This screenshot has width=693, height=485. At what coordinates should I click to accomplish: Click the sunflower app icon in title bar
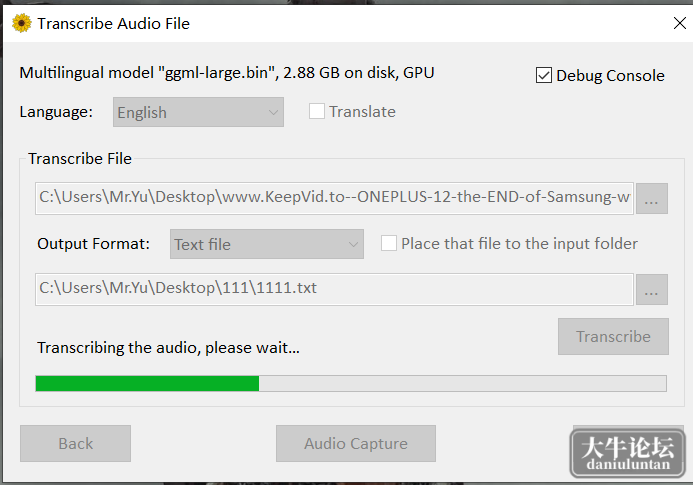[x=21, y=23]
